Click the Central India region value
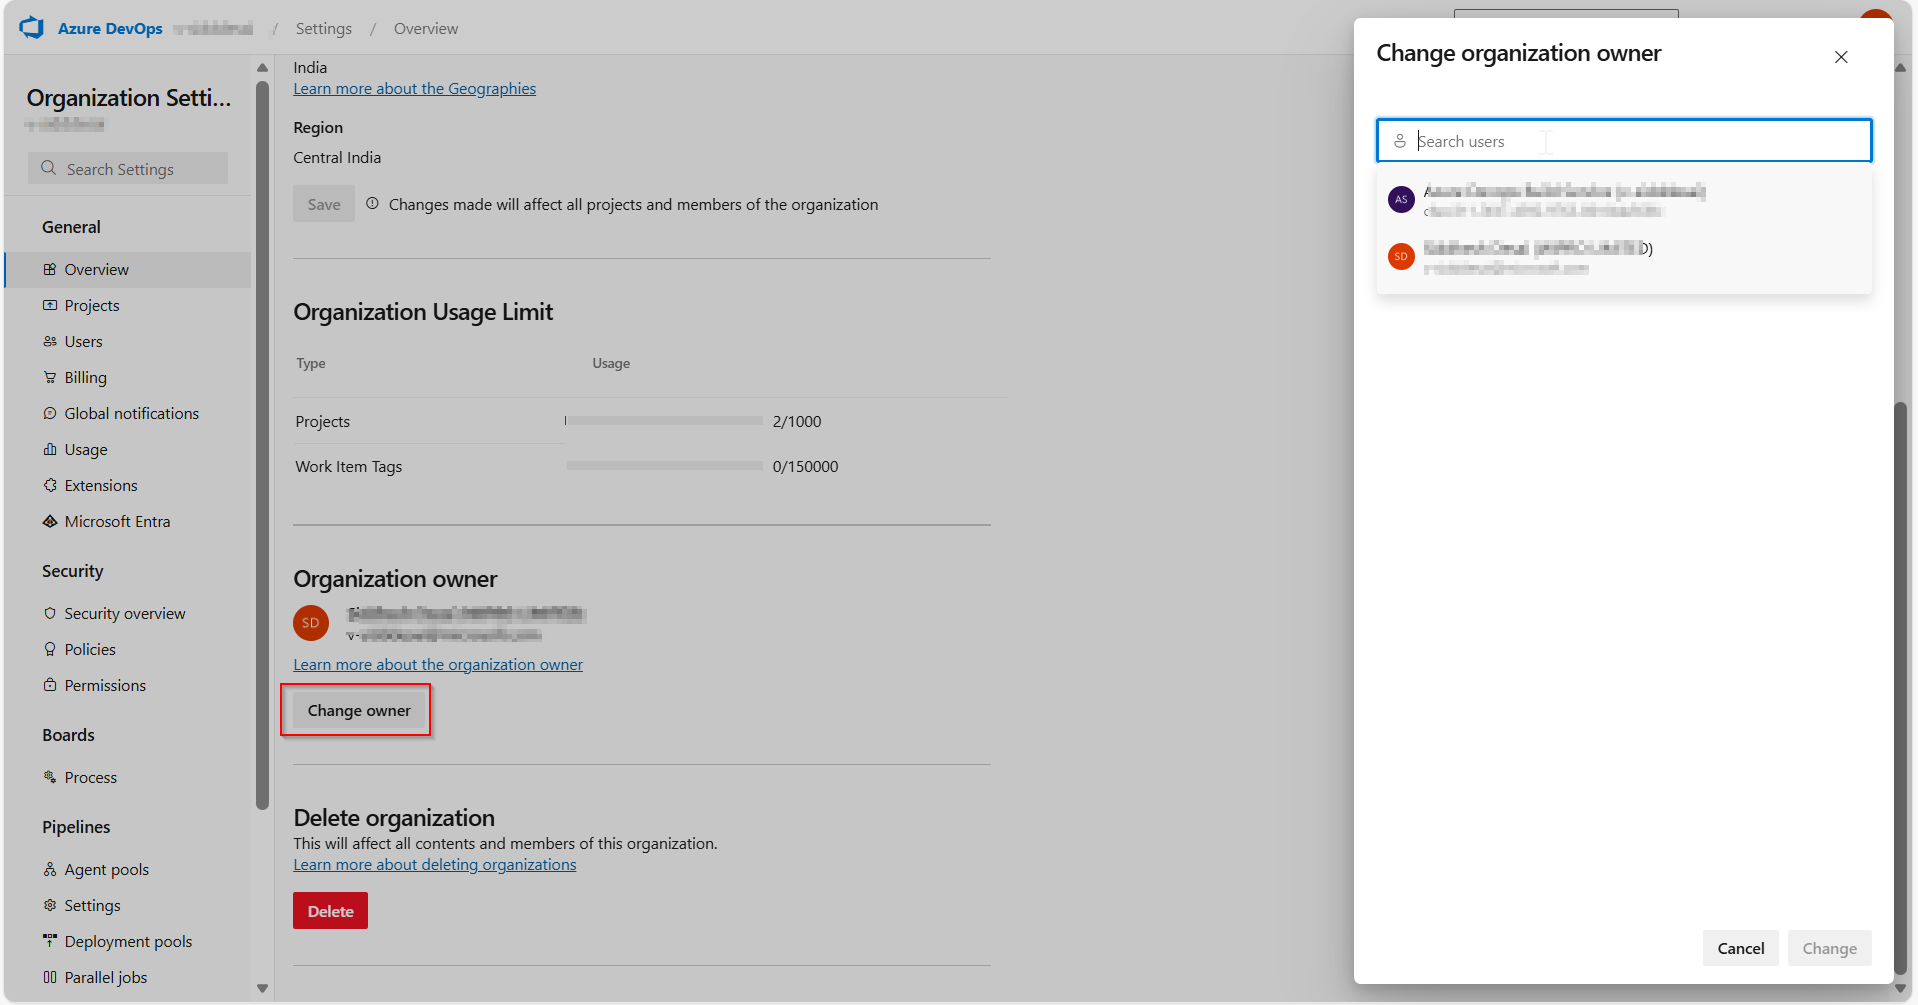The width and height of the screenshot is (1918, 1005). point(337,158)
